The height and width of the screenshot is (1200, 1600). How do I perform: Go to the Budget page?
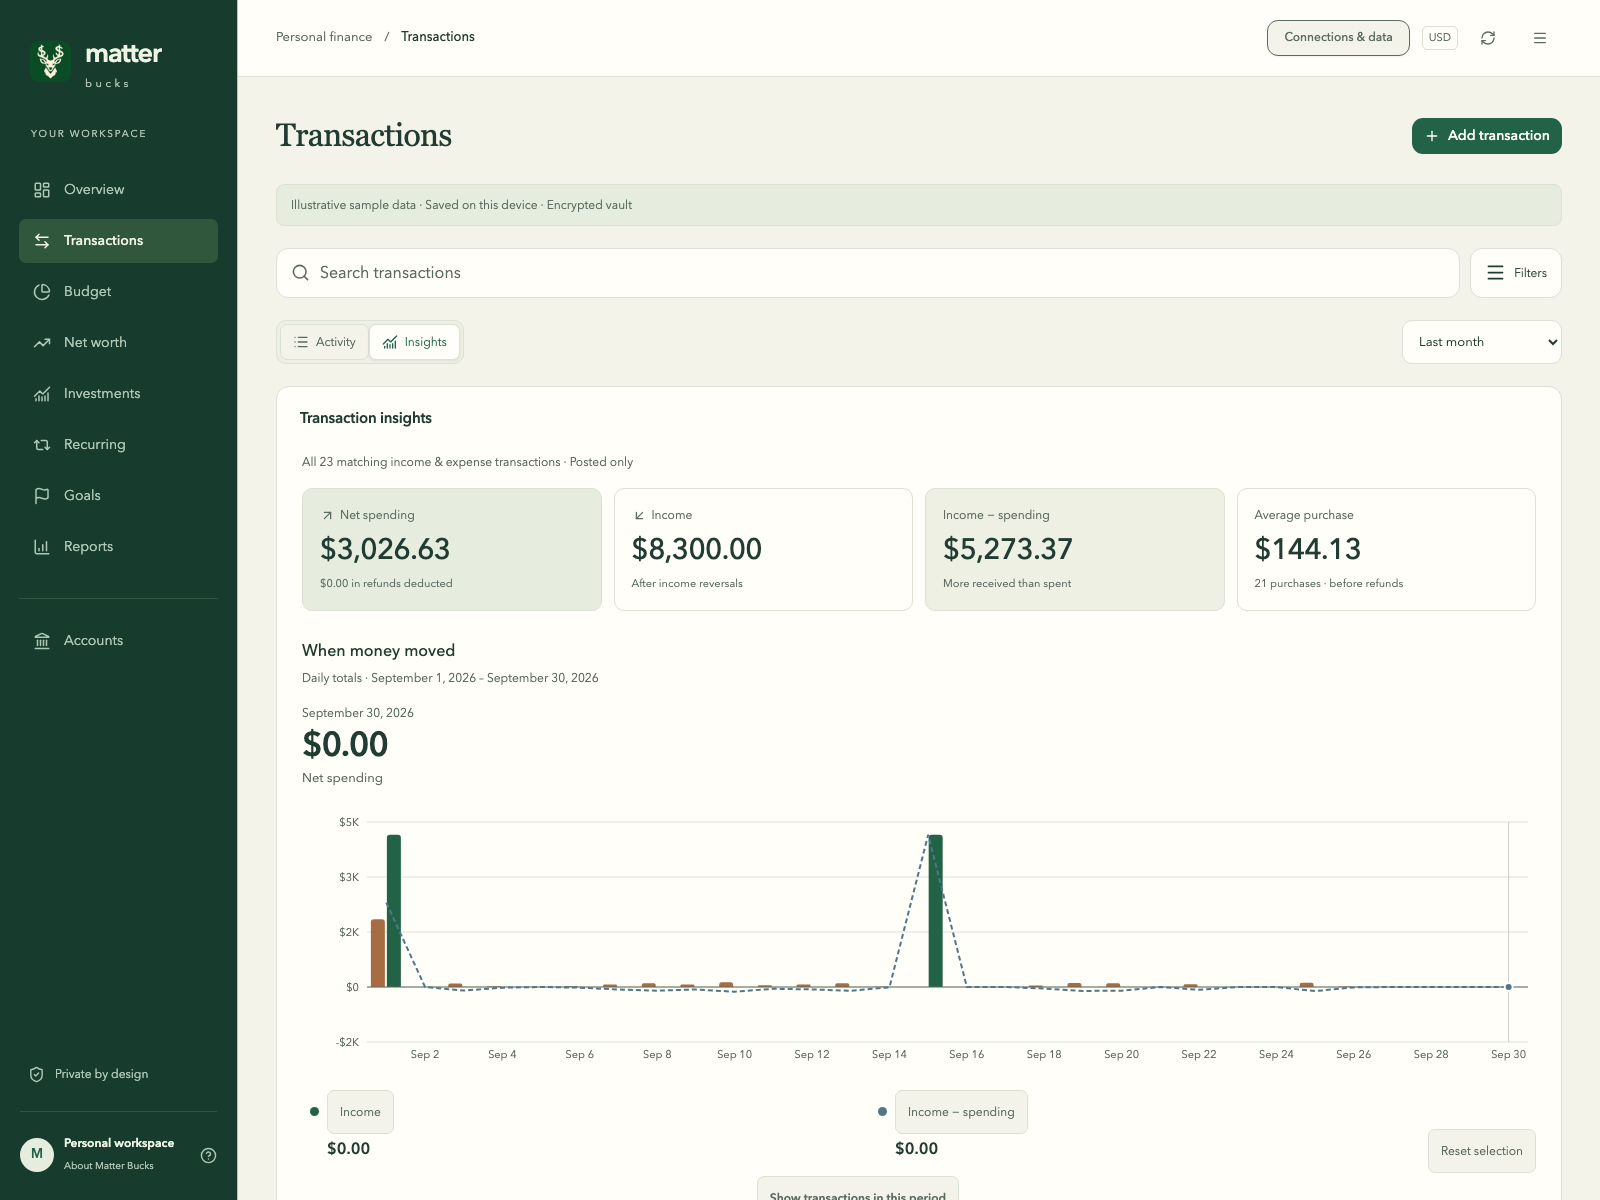tap(118, 292)
